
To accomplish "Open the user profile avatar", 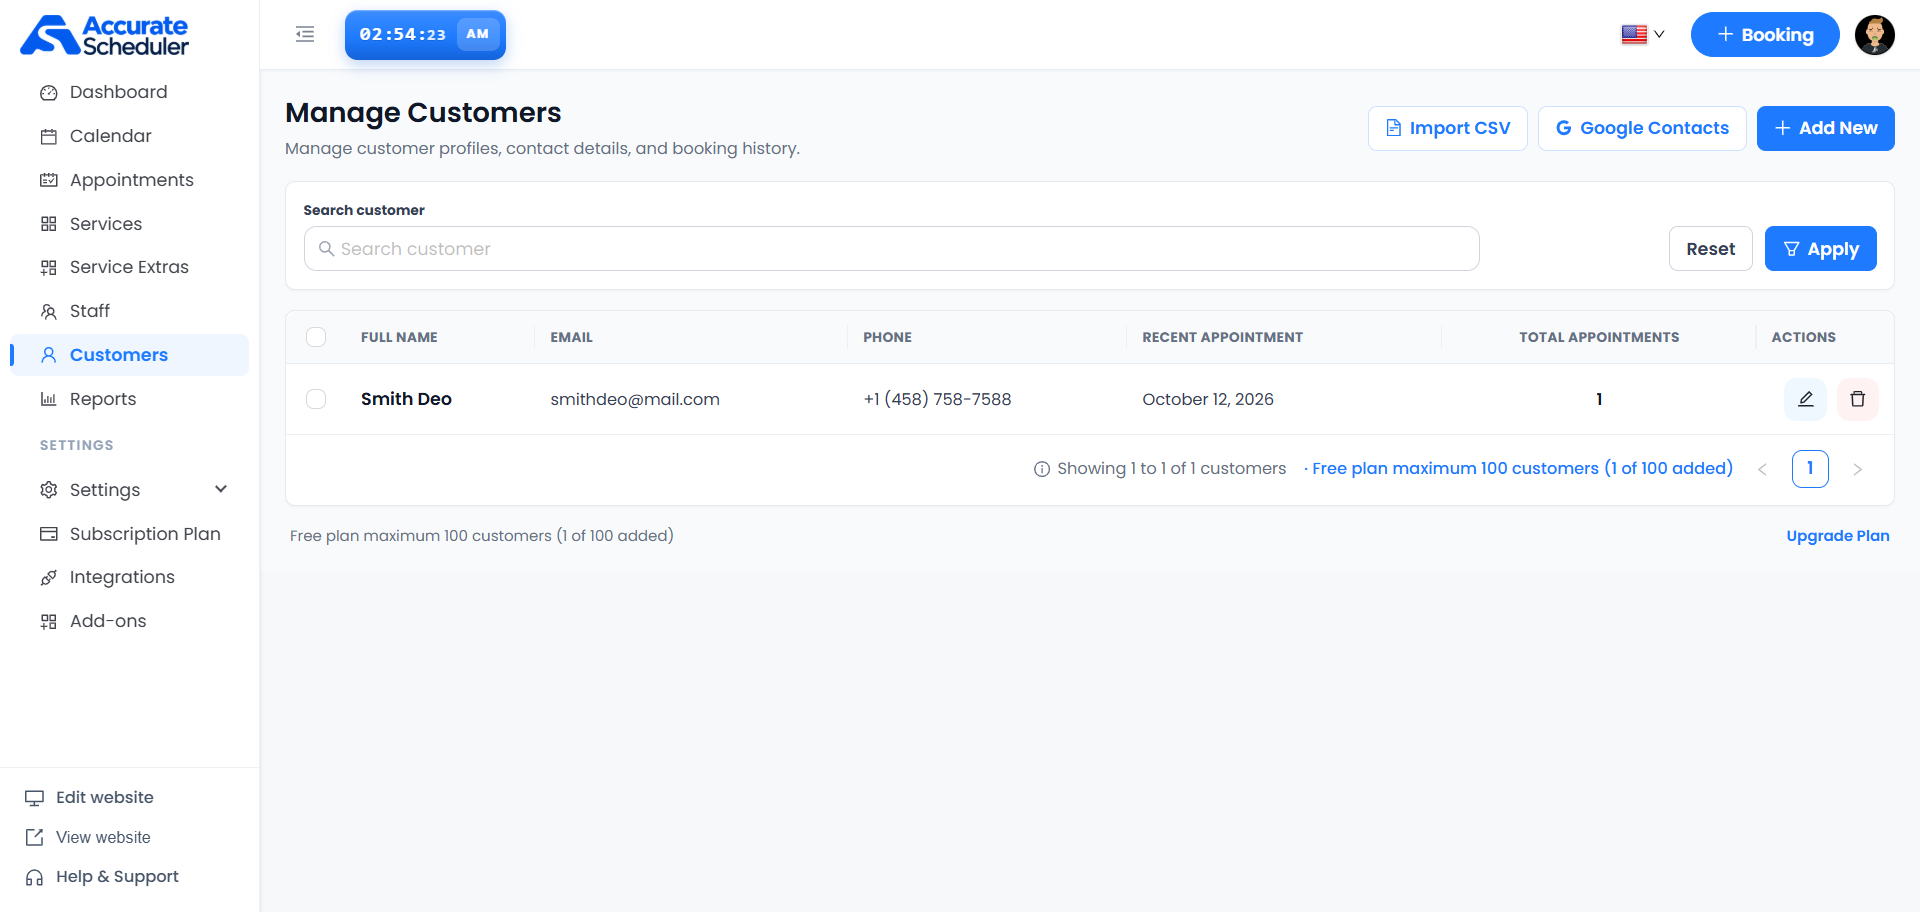I will (1875, 35).
